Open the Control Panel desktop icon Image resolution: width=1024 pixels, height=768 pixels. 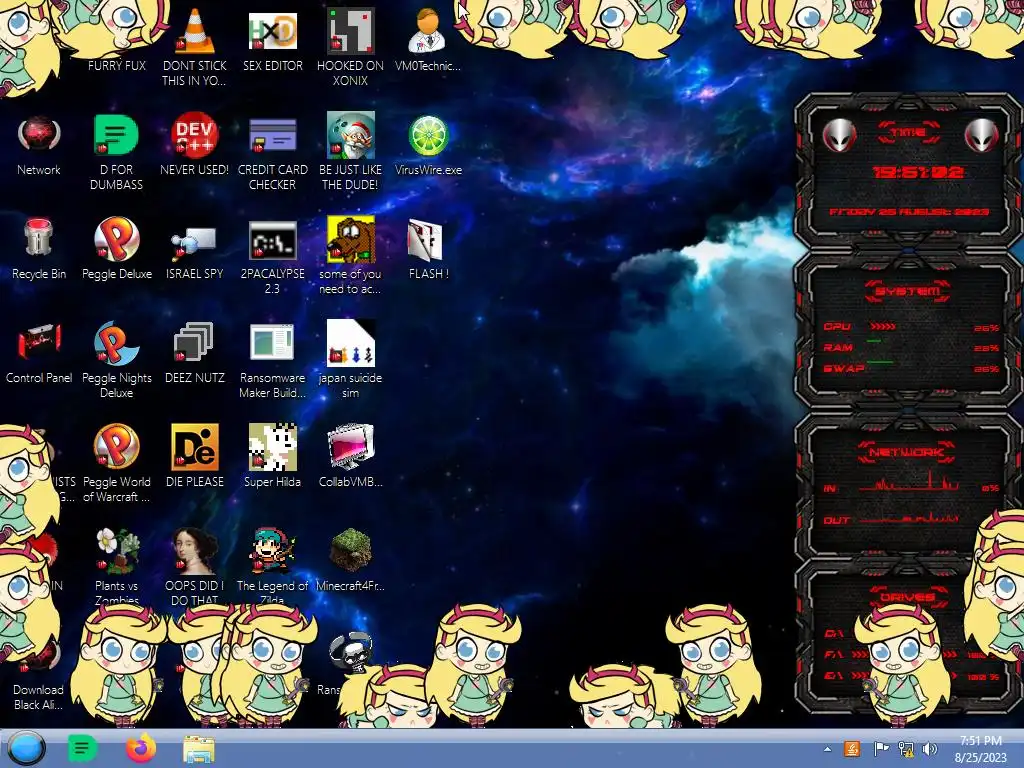[x=39, y=353]
